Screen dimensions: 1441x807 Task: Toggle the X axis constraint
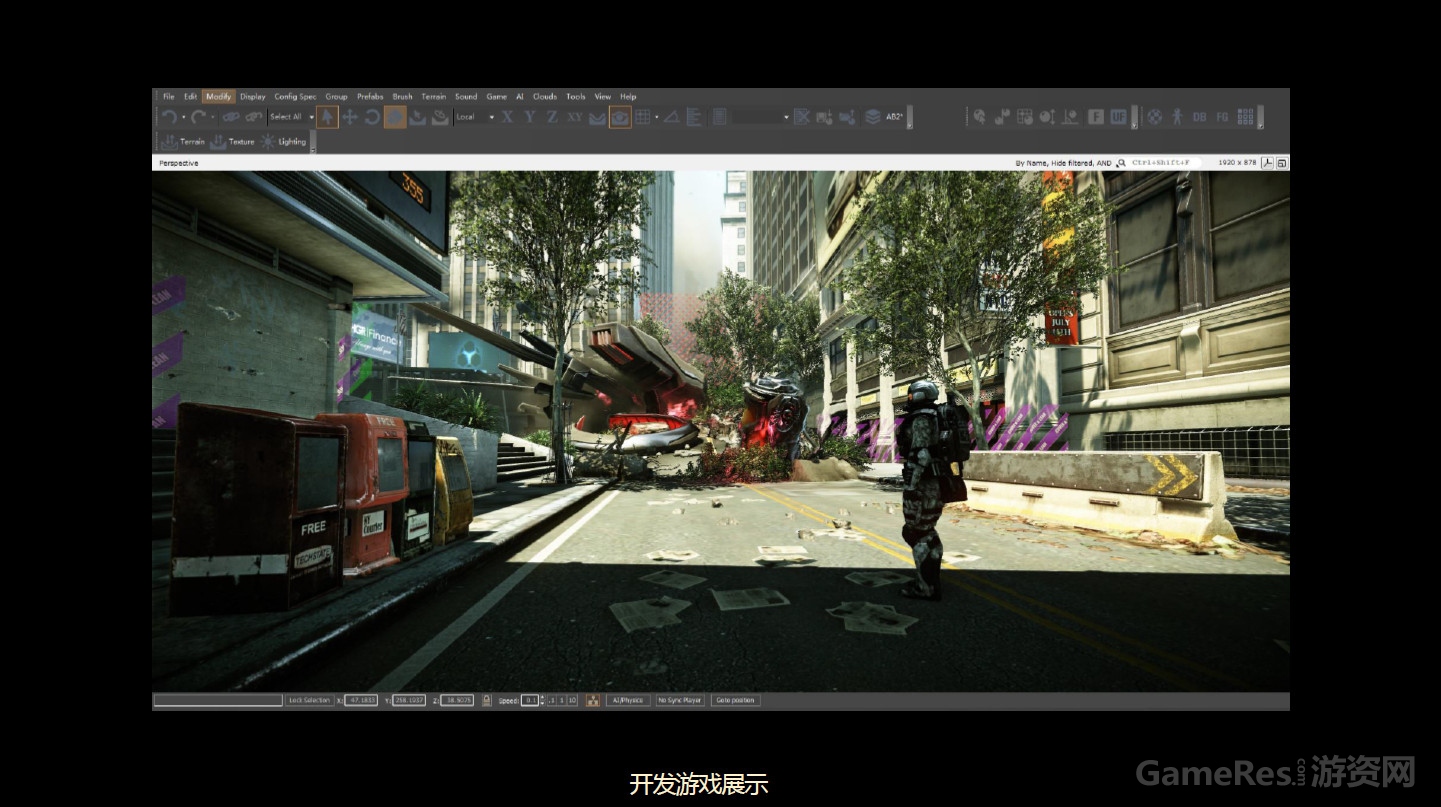pyautogui.click(x=508, y=117)
